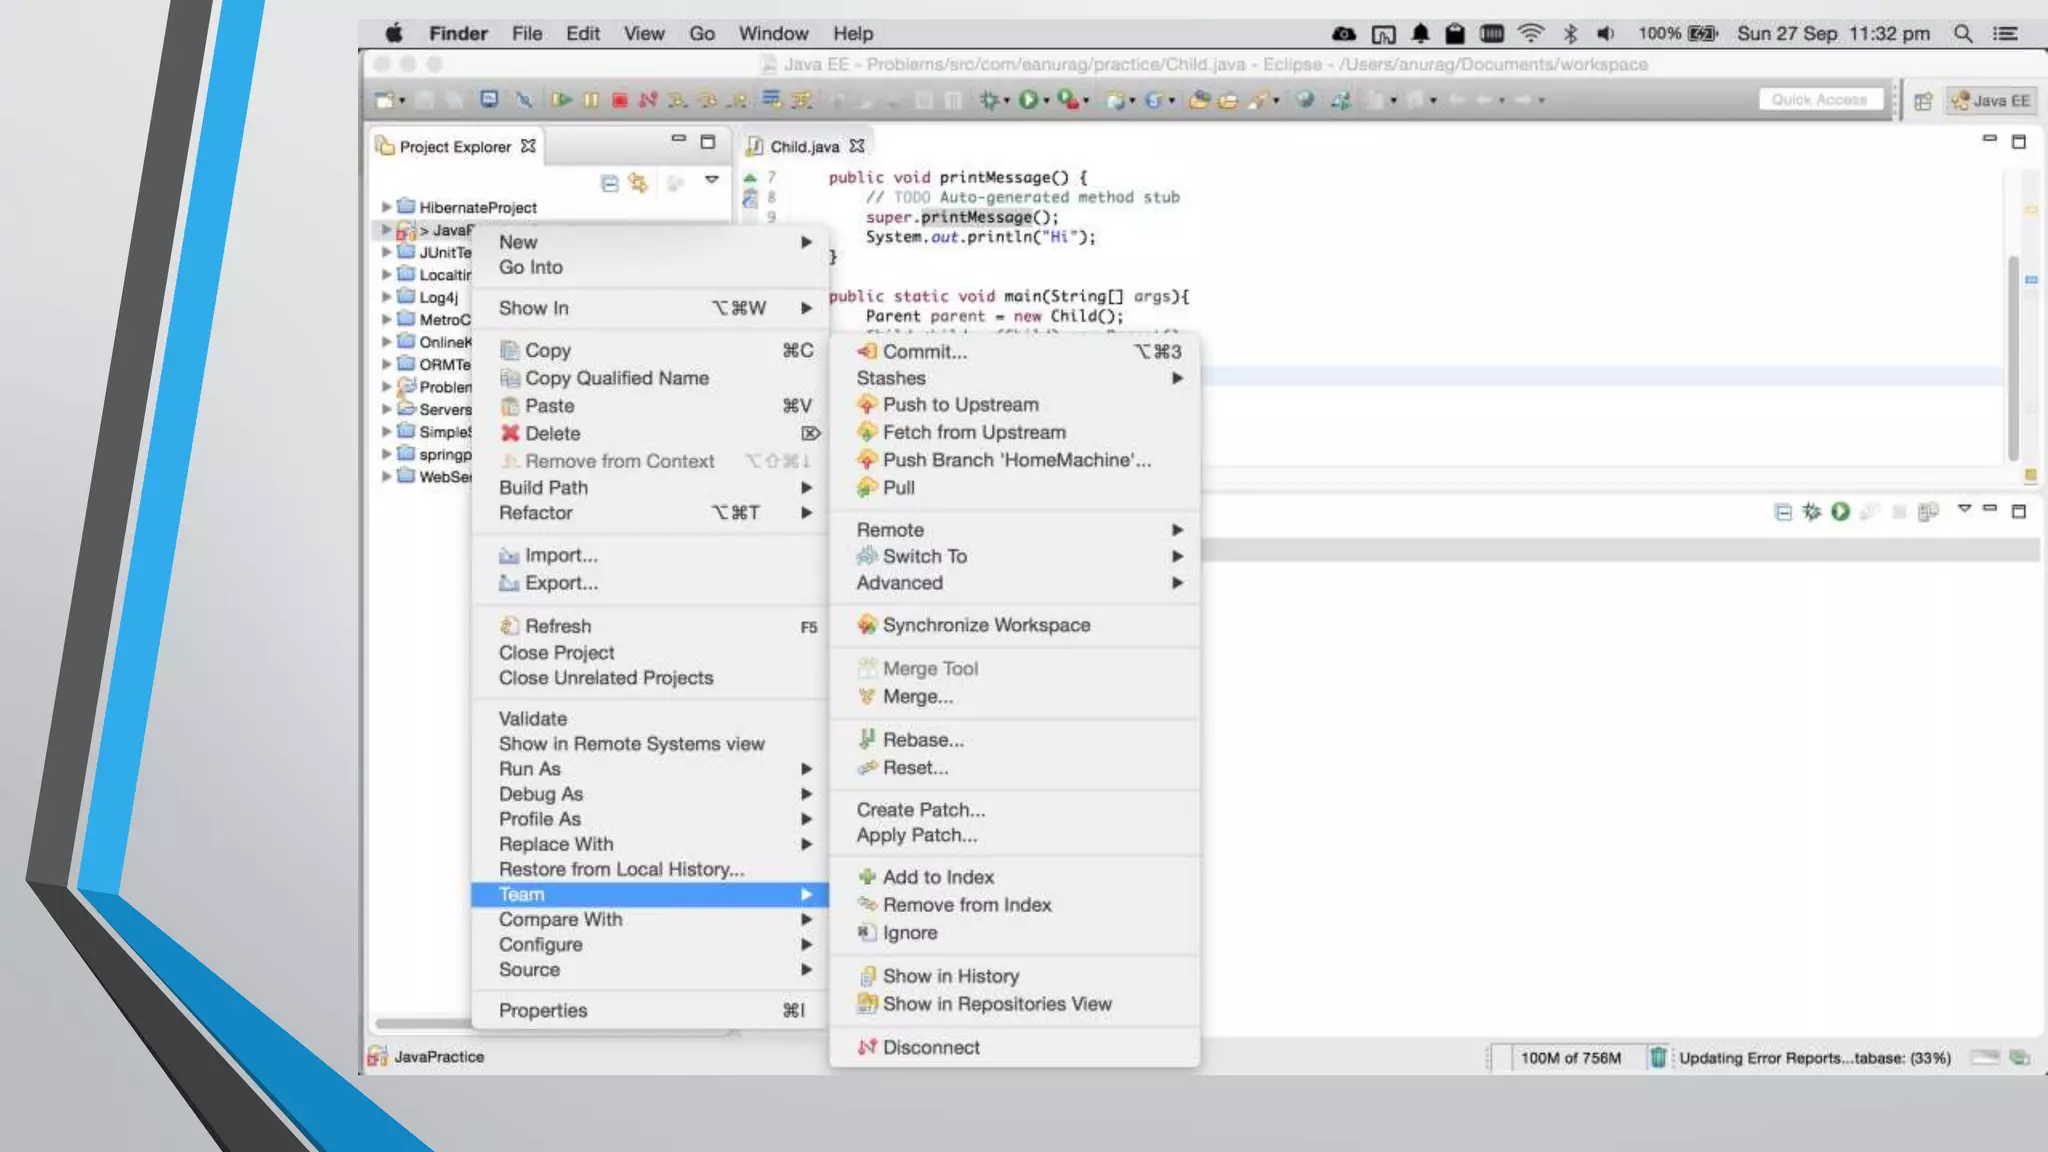The image size is (2048, 1152).
Task: Expand the Log4j project node
Action: pos(386,297)
